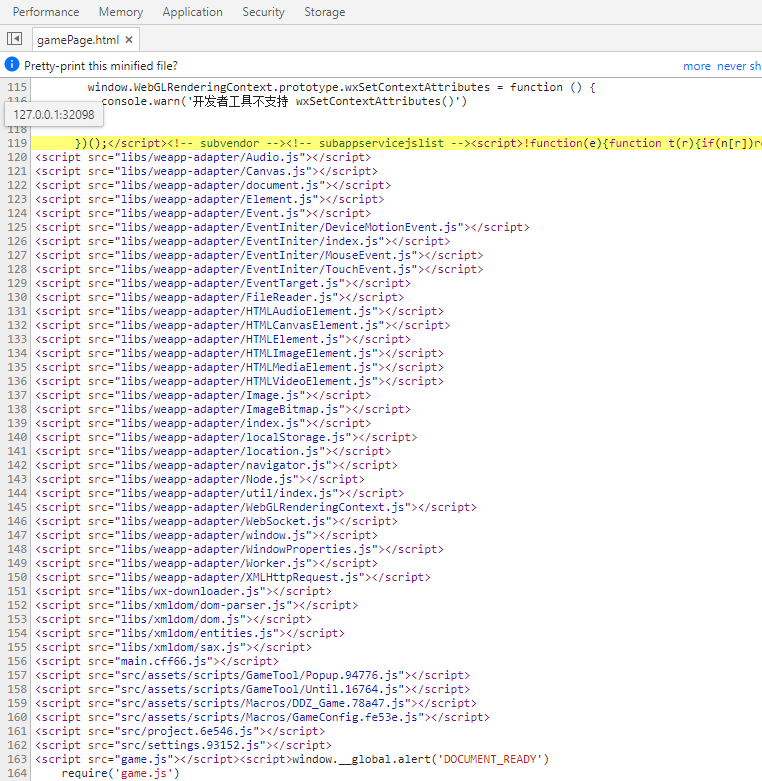Switch to the Performance tab

tap(46, 12)
